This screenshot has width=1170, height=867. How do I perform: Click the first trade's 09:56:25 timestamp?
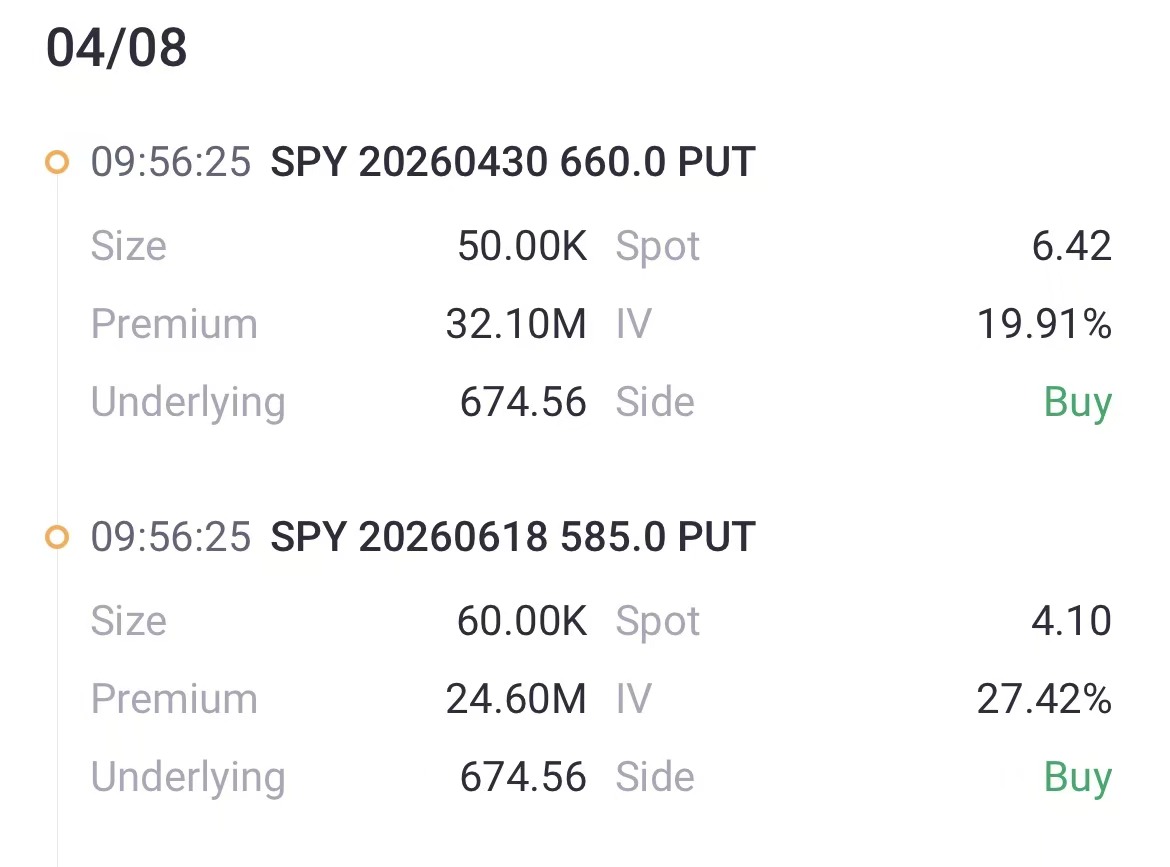[x=171, y=162]
